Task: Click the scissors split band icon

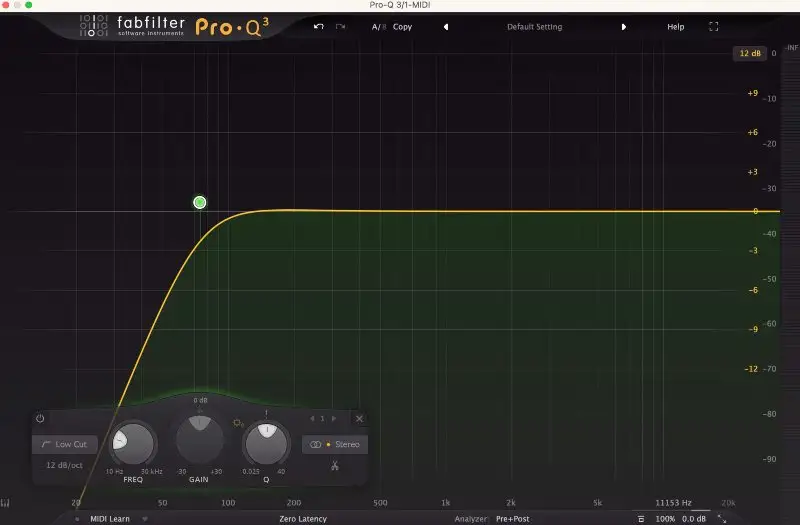Action: tap(335, 465)
